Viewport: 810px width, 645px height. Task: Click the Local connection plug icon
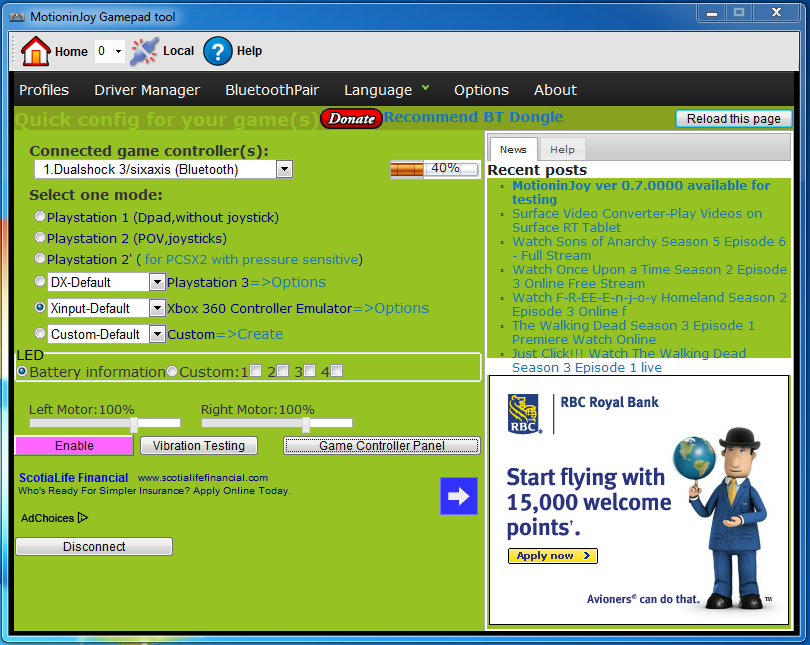click(145, 51)
